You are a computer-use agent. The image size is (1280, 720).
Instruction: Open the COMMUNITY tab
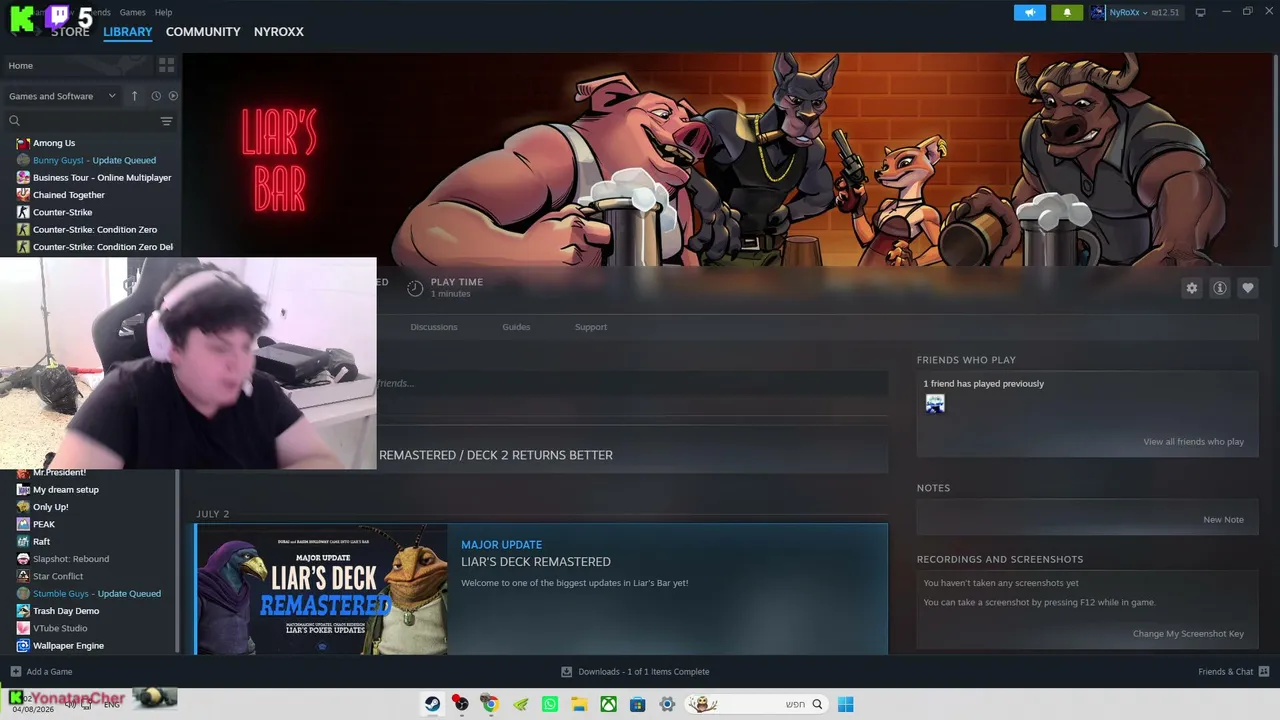coord(203,32)
